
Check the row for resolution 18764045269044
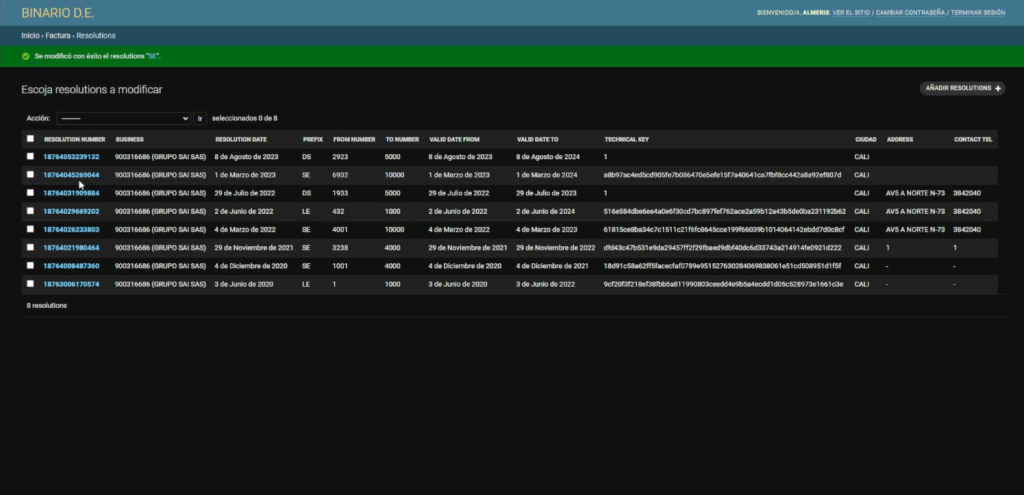[30, 174]
